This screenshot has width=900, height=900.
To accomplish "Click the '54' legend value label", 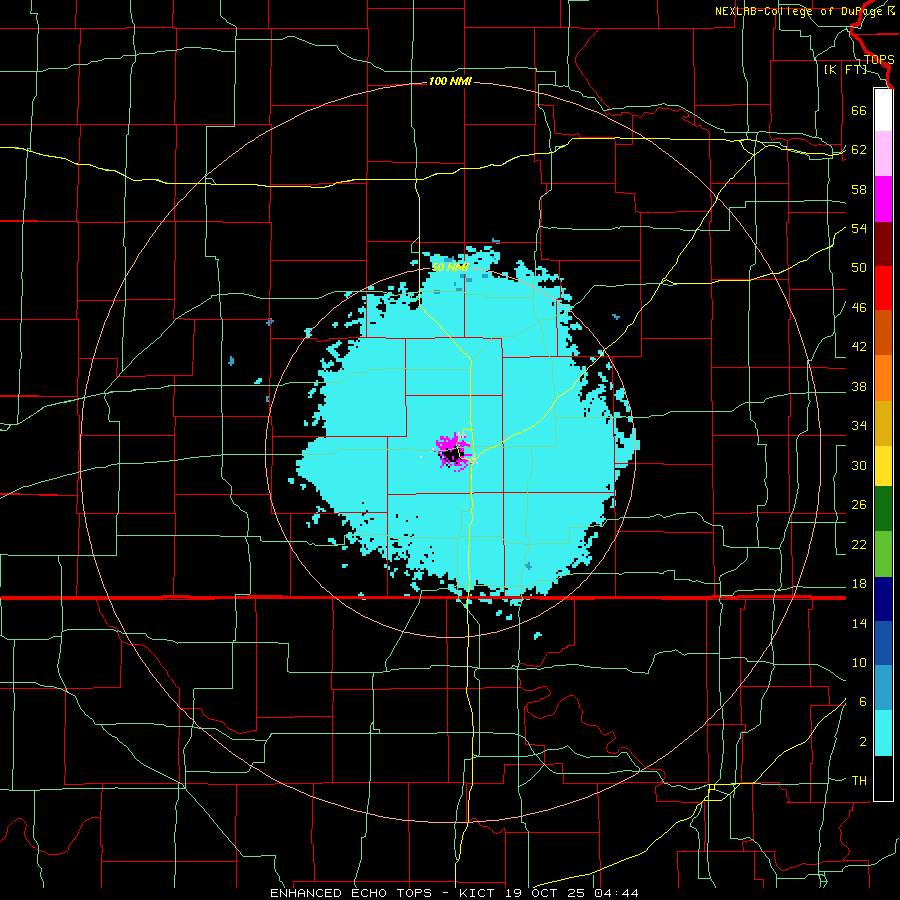I will click(859, 228).
